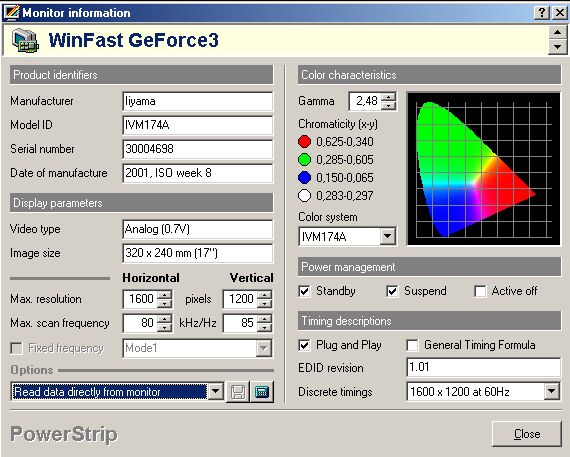Click the green value 0,285-0,605

pos(345,160)
